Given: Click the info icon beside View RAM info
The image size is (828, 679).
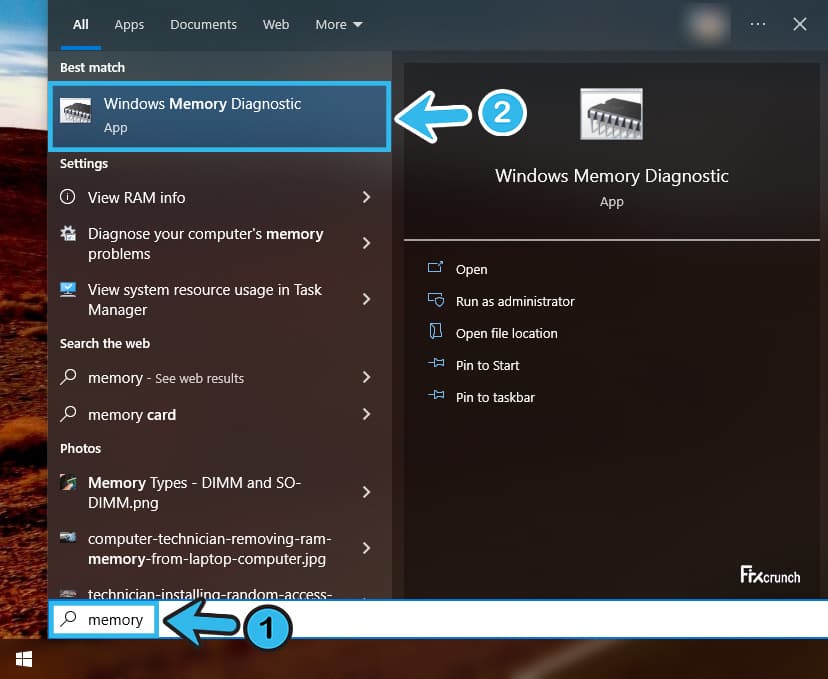Looking at the screenshot, I should pos(68,197).
